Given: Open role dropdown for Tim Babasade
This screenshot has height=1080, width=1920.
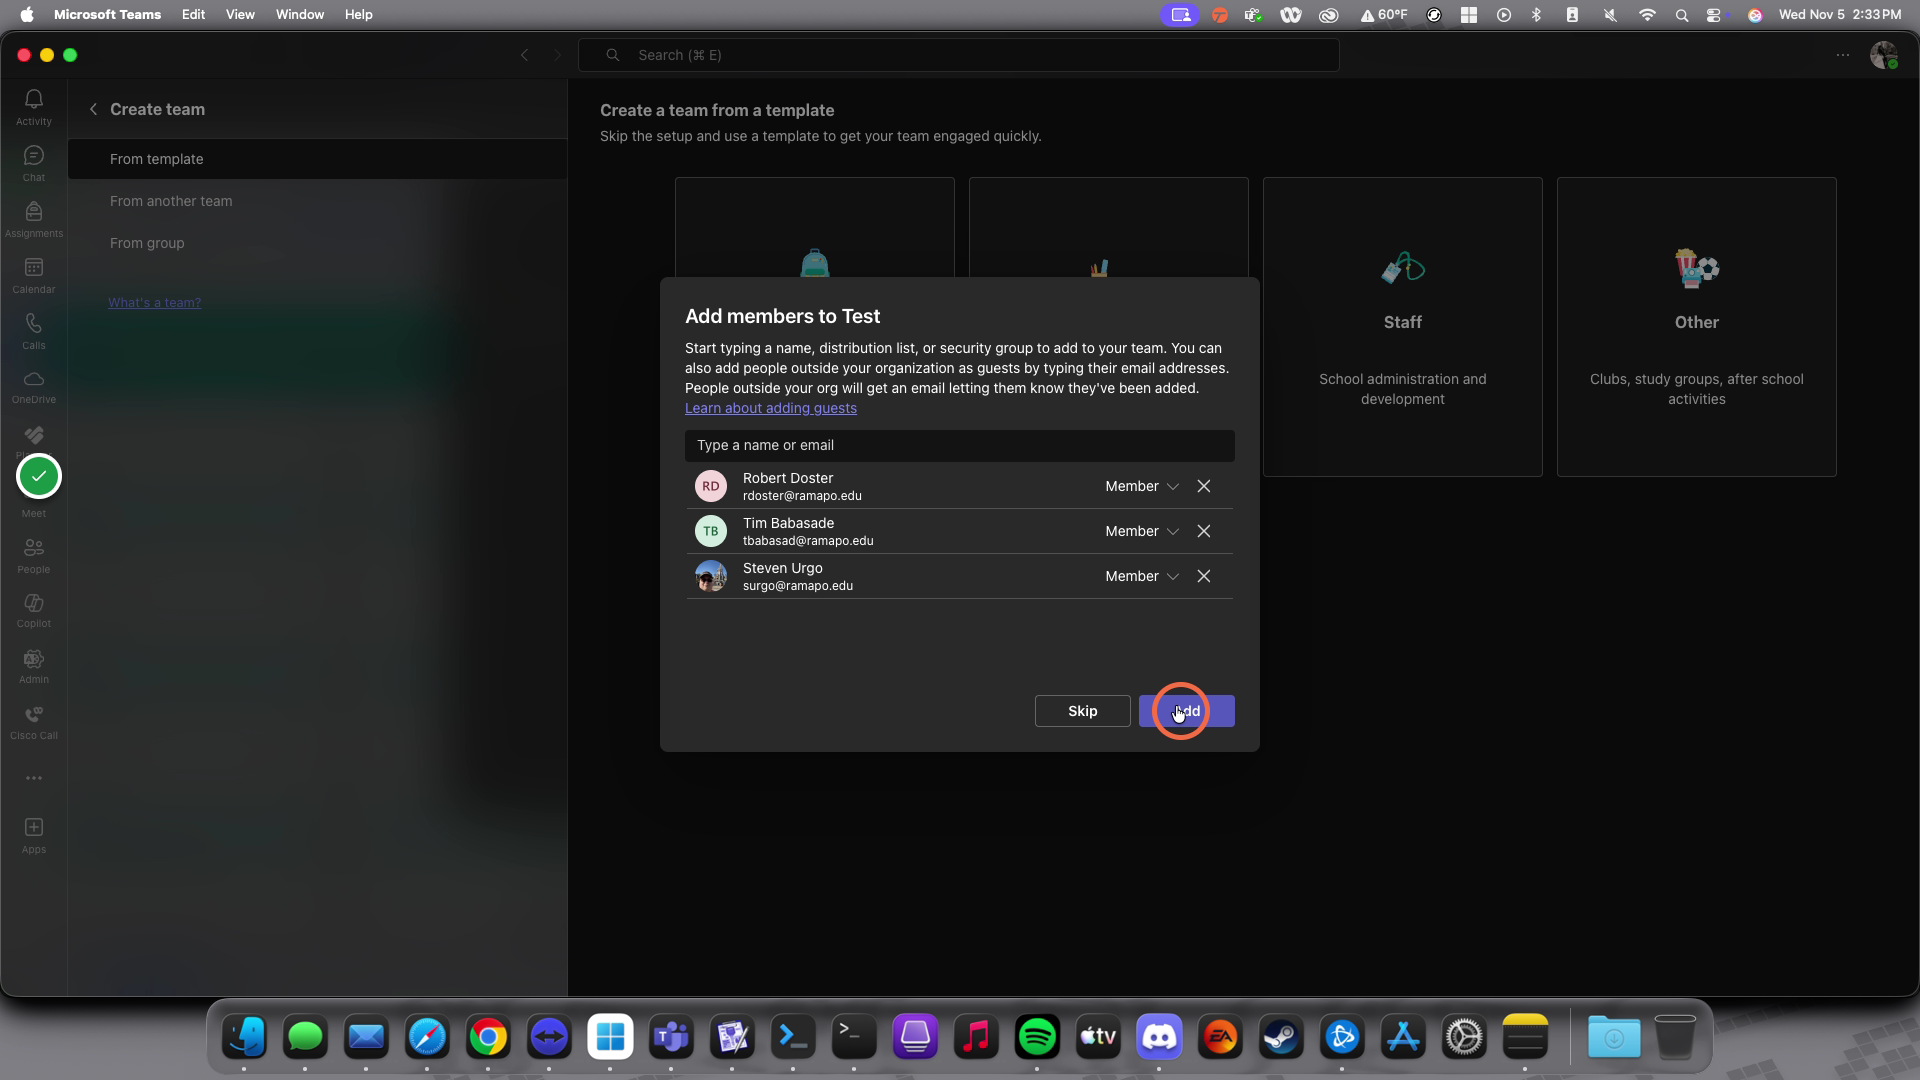Looking at the screenshot, I should coord(1142,531).
